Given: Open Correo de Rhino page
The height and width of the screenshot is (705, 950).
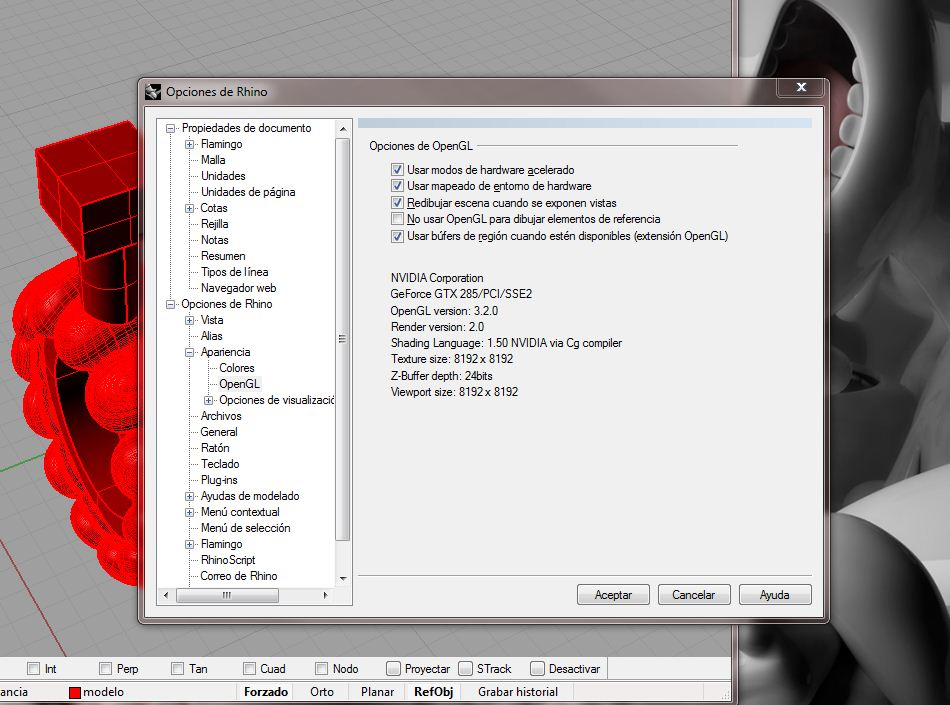Looking at the screenshot, I should (x=239, y=576).
